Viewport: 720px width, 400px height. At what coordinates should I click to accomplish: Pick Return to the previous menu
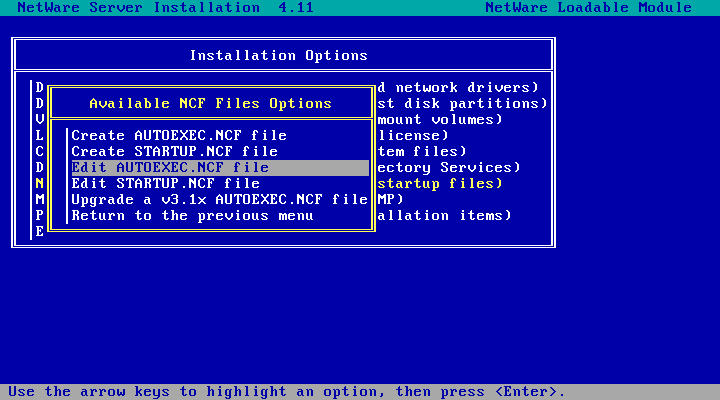192,216
